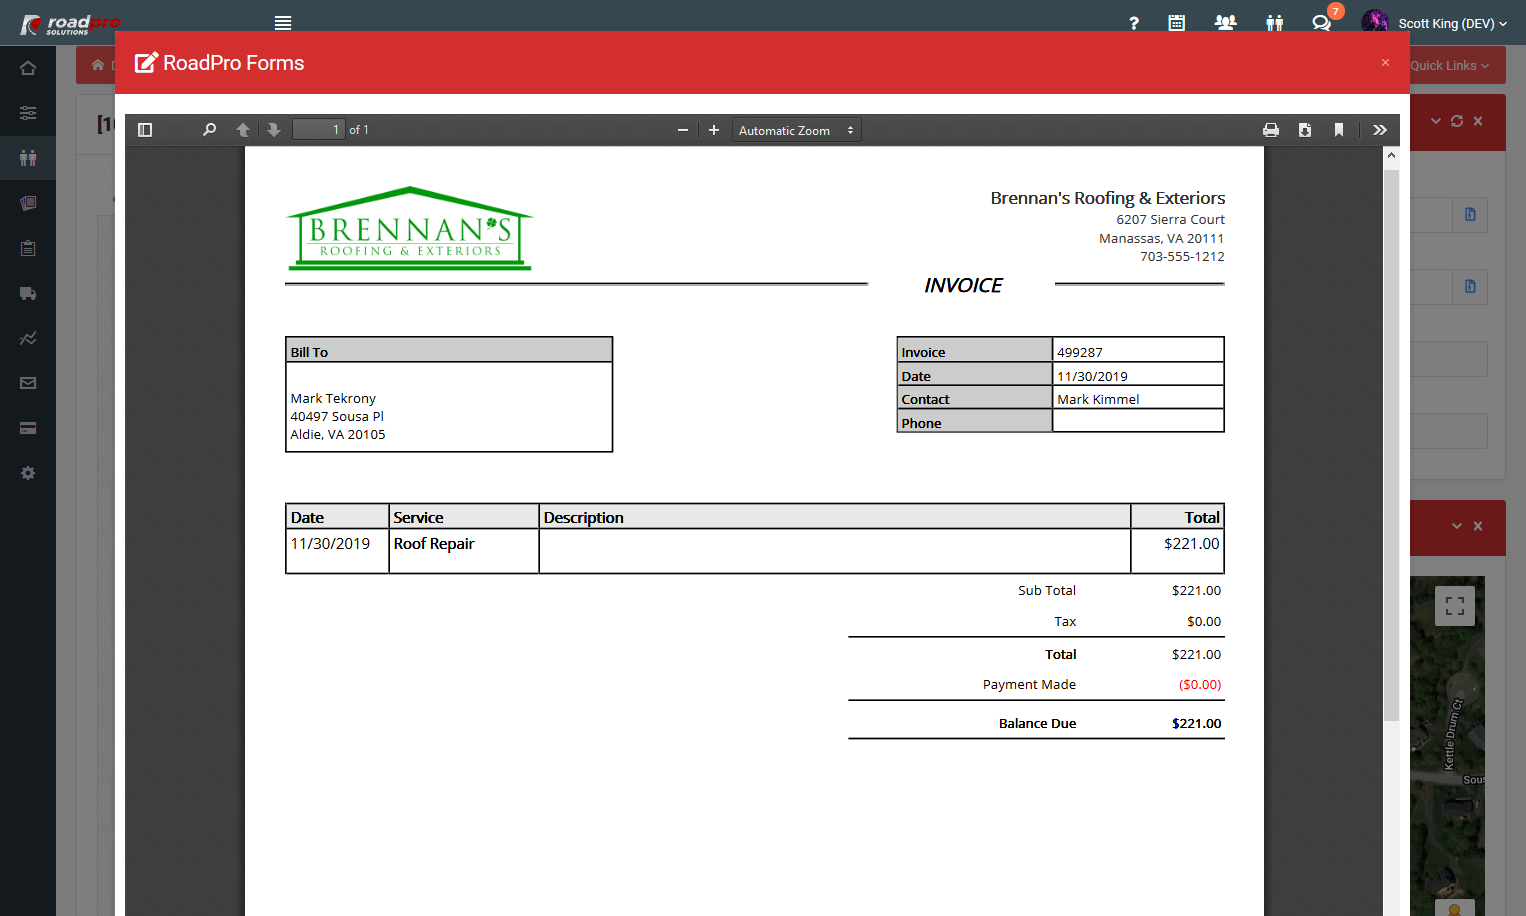This screenshot has height=916, width=1526.
Task: Open Scott King (DEV) user menu
Action: pyautogui.click(x=1435, y=23)
